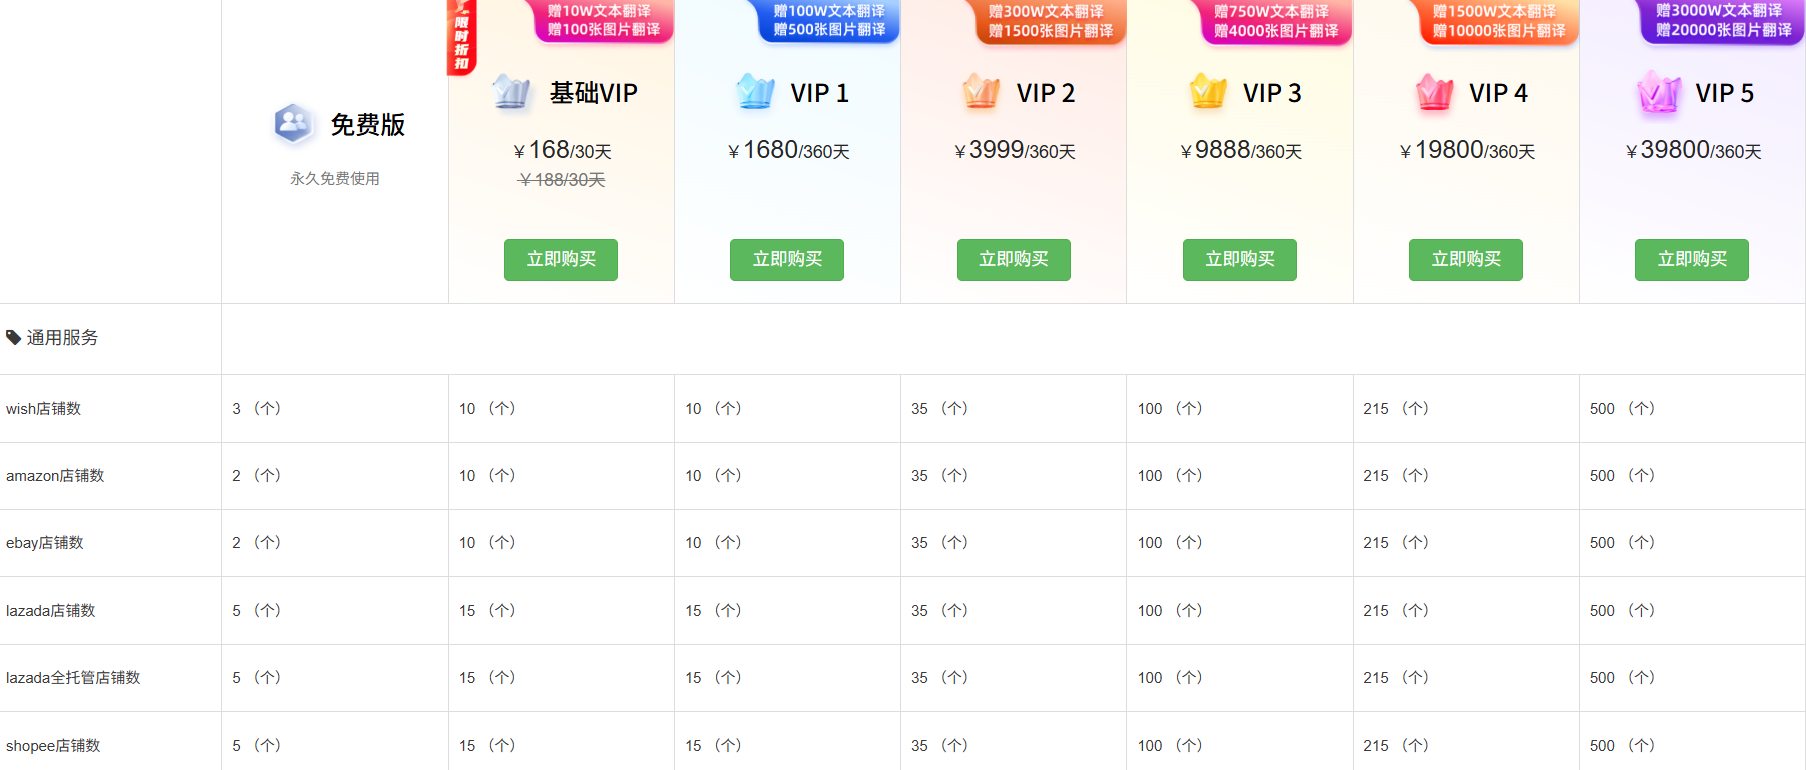Click the lazada全托管店铺数 row label
Viewport: 1806px width, 770px height.
(x=73, y=678)
